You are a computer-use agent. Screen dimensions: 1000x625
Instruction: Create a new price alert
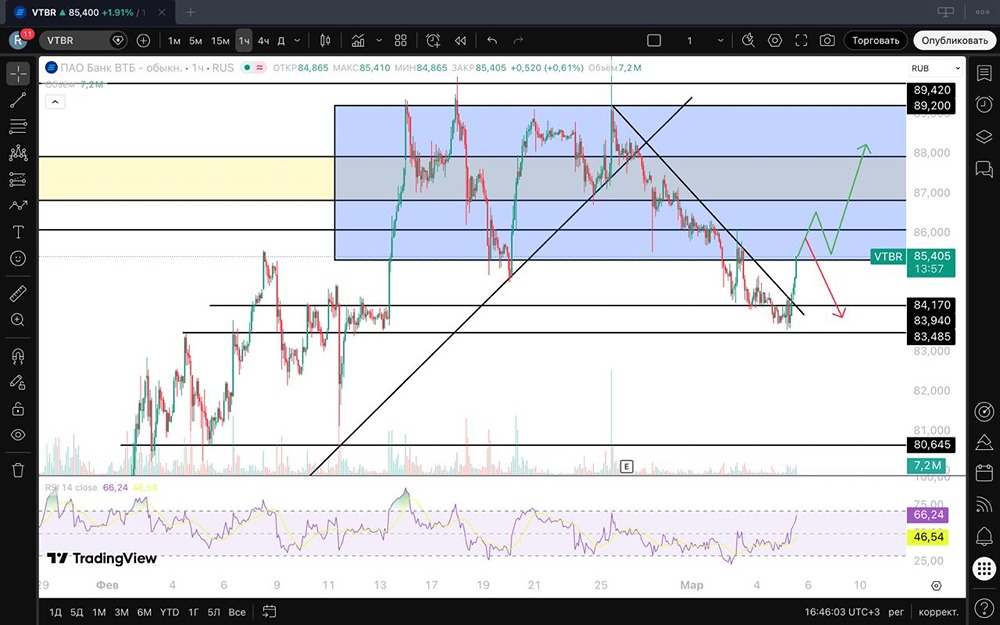[433, 40]
